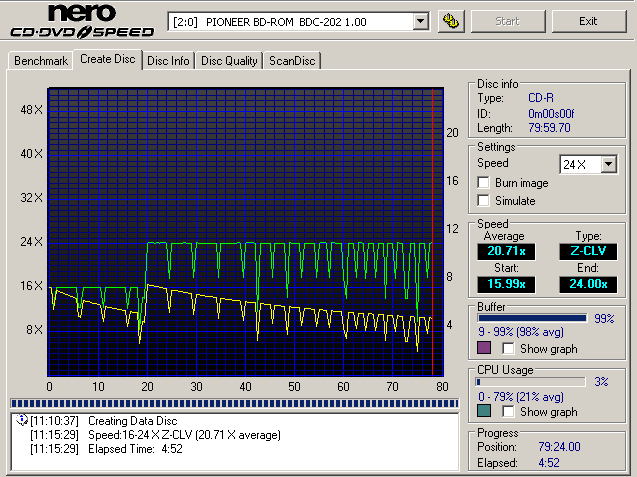637x477 pixels.
Task: Click the Buffer level progress bar
Action: (x=531, y=318)
